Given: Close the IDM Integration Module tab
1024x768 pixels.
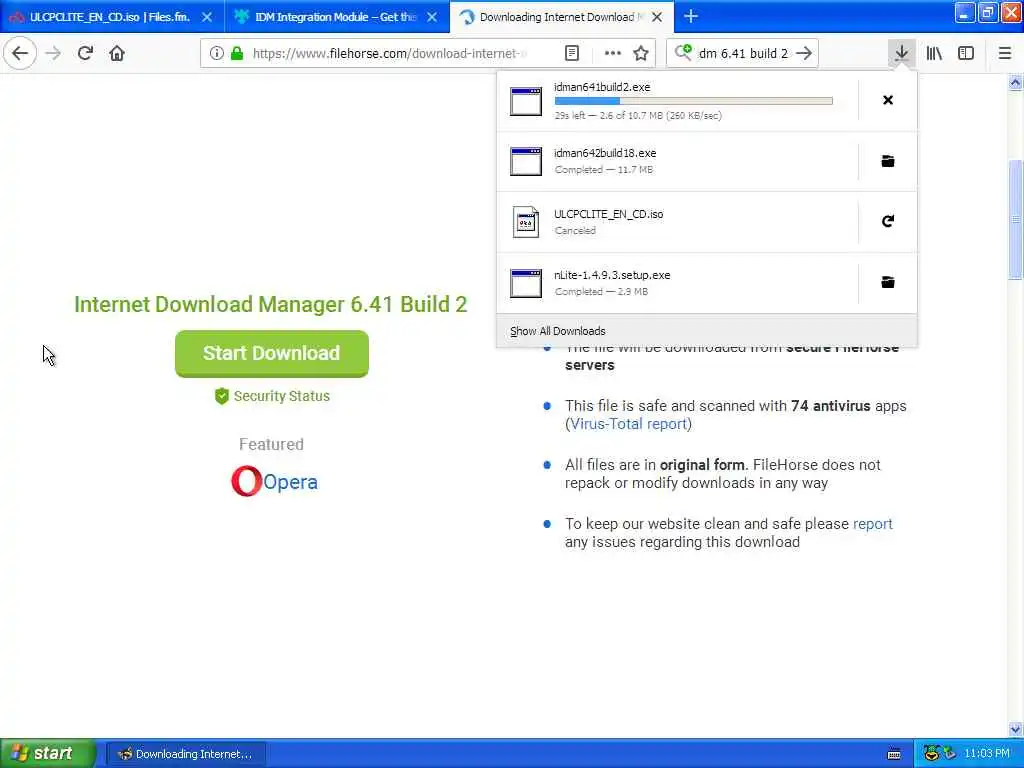Looking at the screenshot, I should (x=432, y=17).
